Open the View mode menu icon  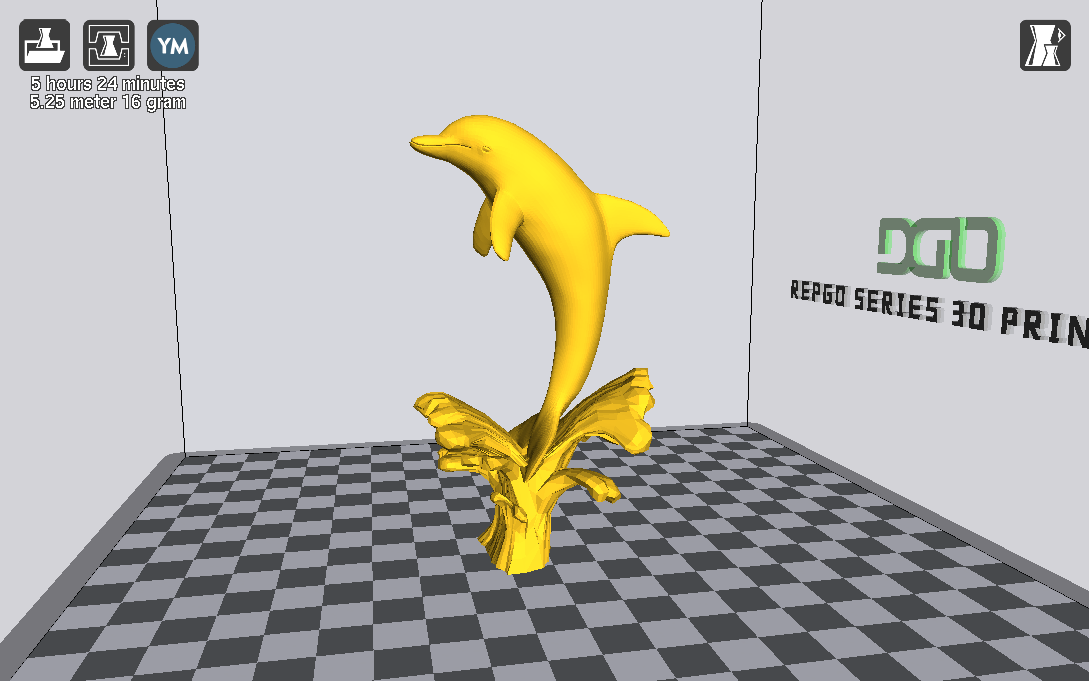(1045, 45)
